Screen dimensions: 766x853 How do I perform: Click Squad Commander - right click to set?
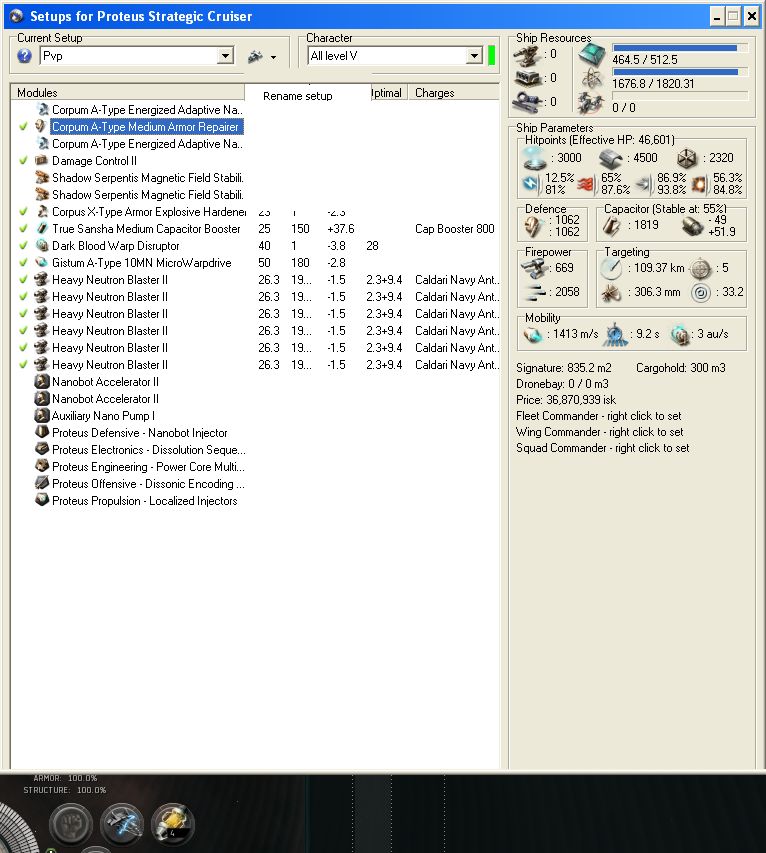click(x=602, y=448)
